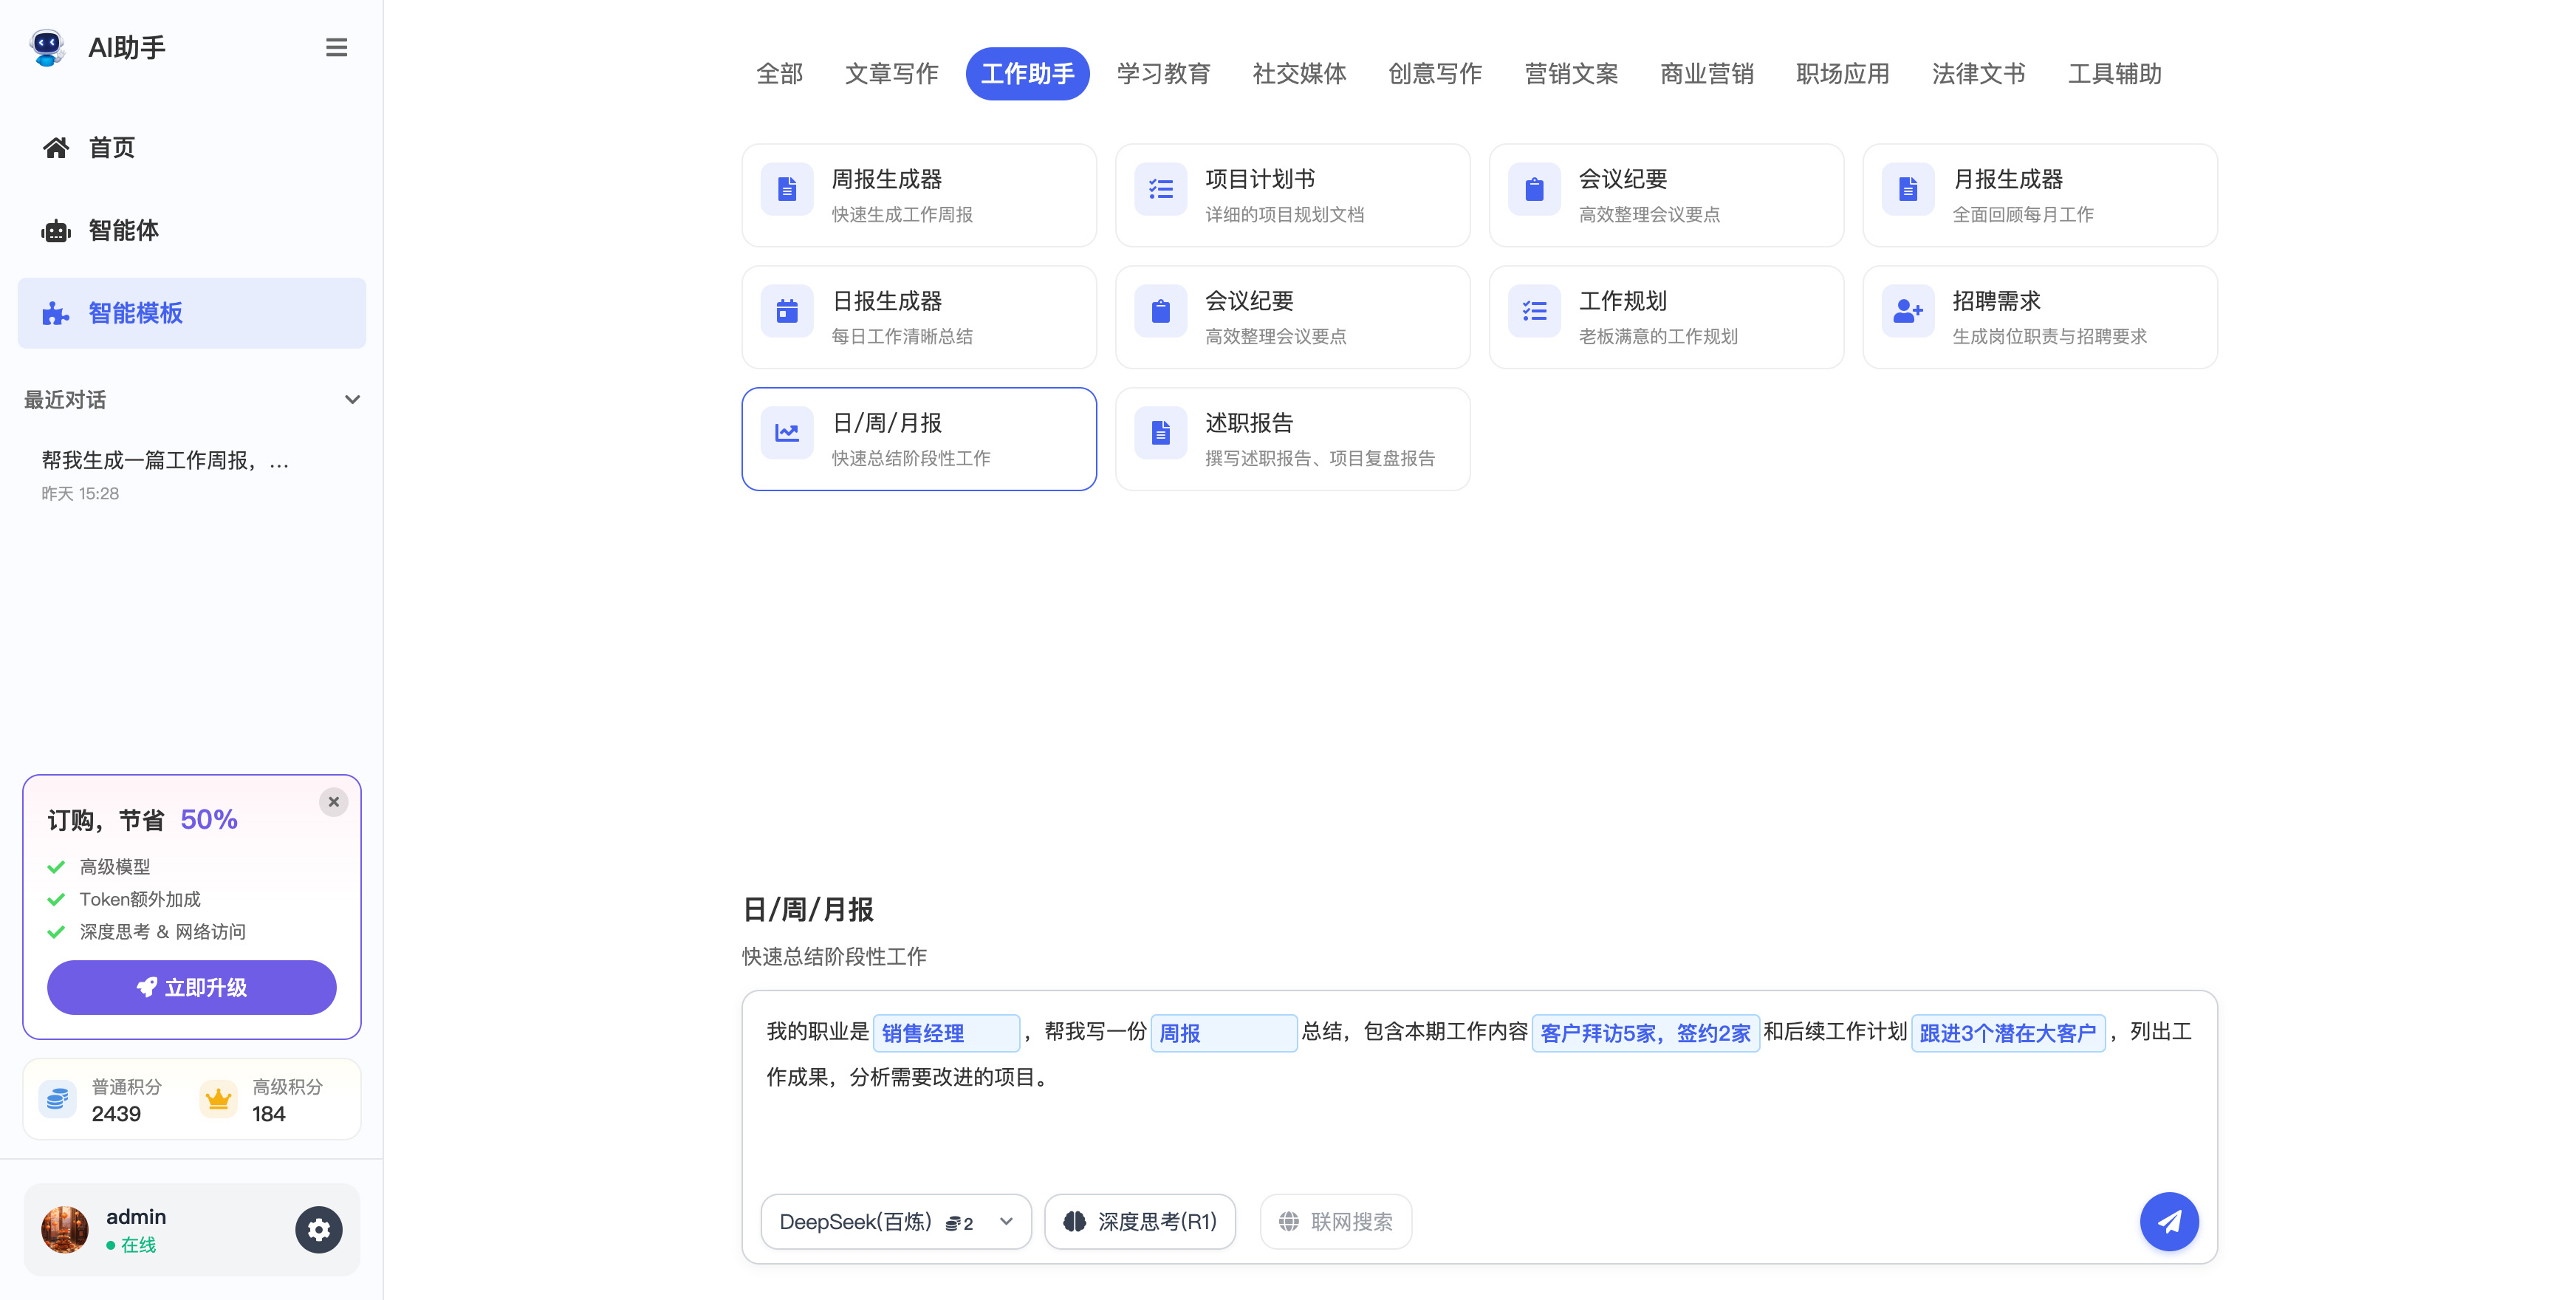Select the 创意写作 category tab
The height and width of the screenshot is (1300, 2576).
tap(1436, 74)
